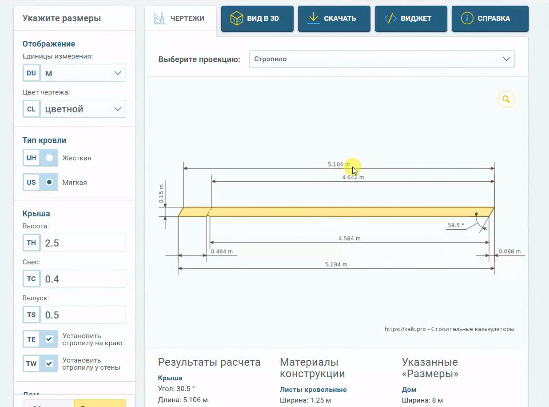Viewport: 549px width, 407px height.
Task: Click the Чертежи drawings tab icon
Action: (x=159, y=19)
